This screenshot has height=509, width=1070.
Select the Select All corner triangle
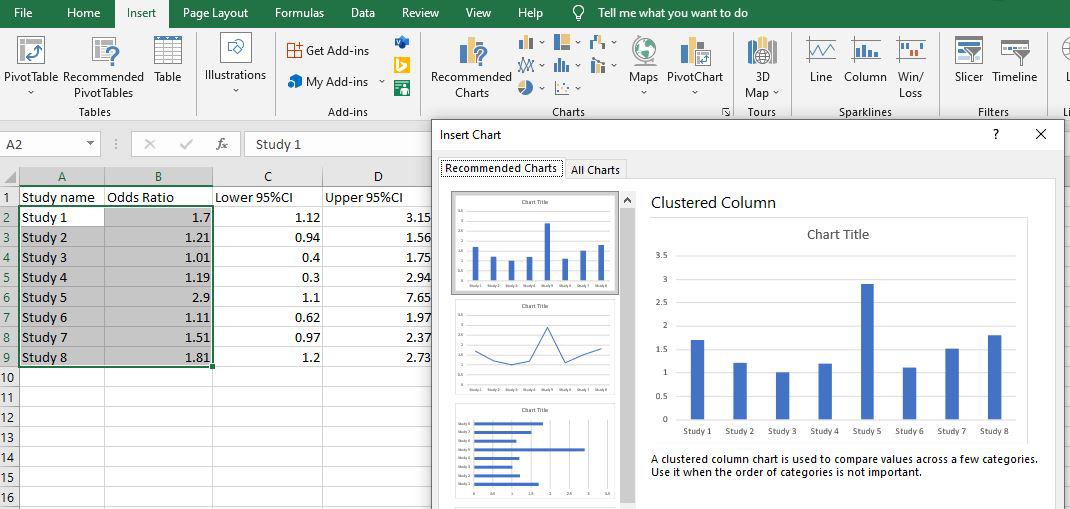coord(10,177)
